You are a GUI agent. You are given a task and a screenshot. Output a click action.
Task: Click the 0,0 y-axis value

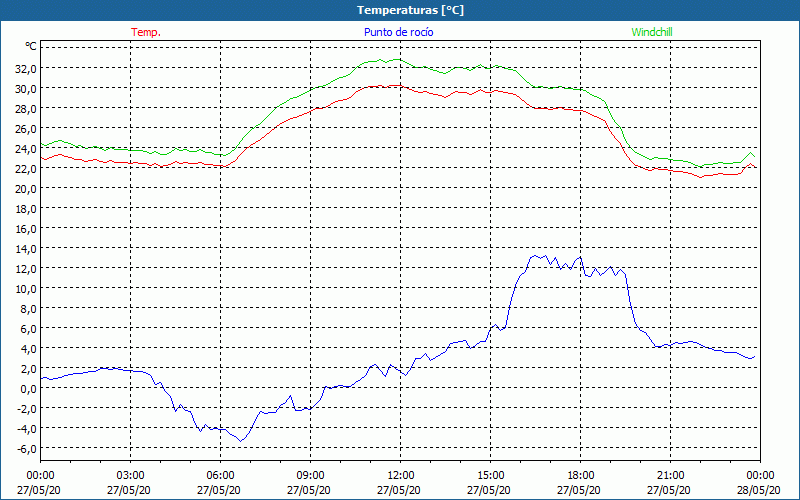tap(29, 389)
